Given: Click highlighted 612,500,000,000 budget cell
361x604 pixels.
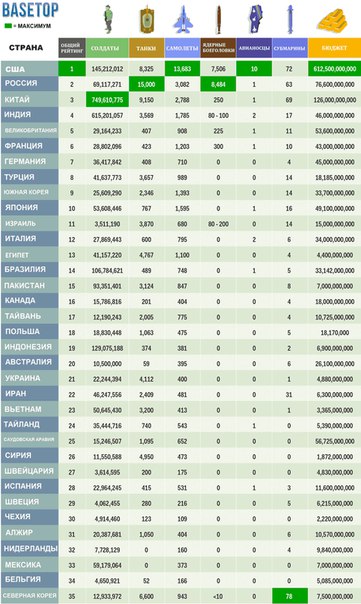Looking at the screenshot, I should [334, 69].
